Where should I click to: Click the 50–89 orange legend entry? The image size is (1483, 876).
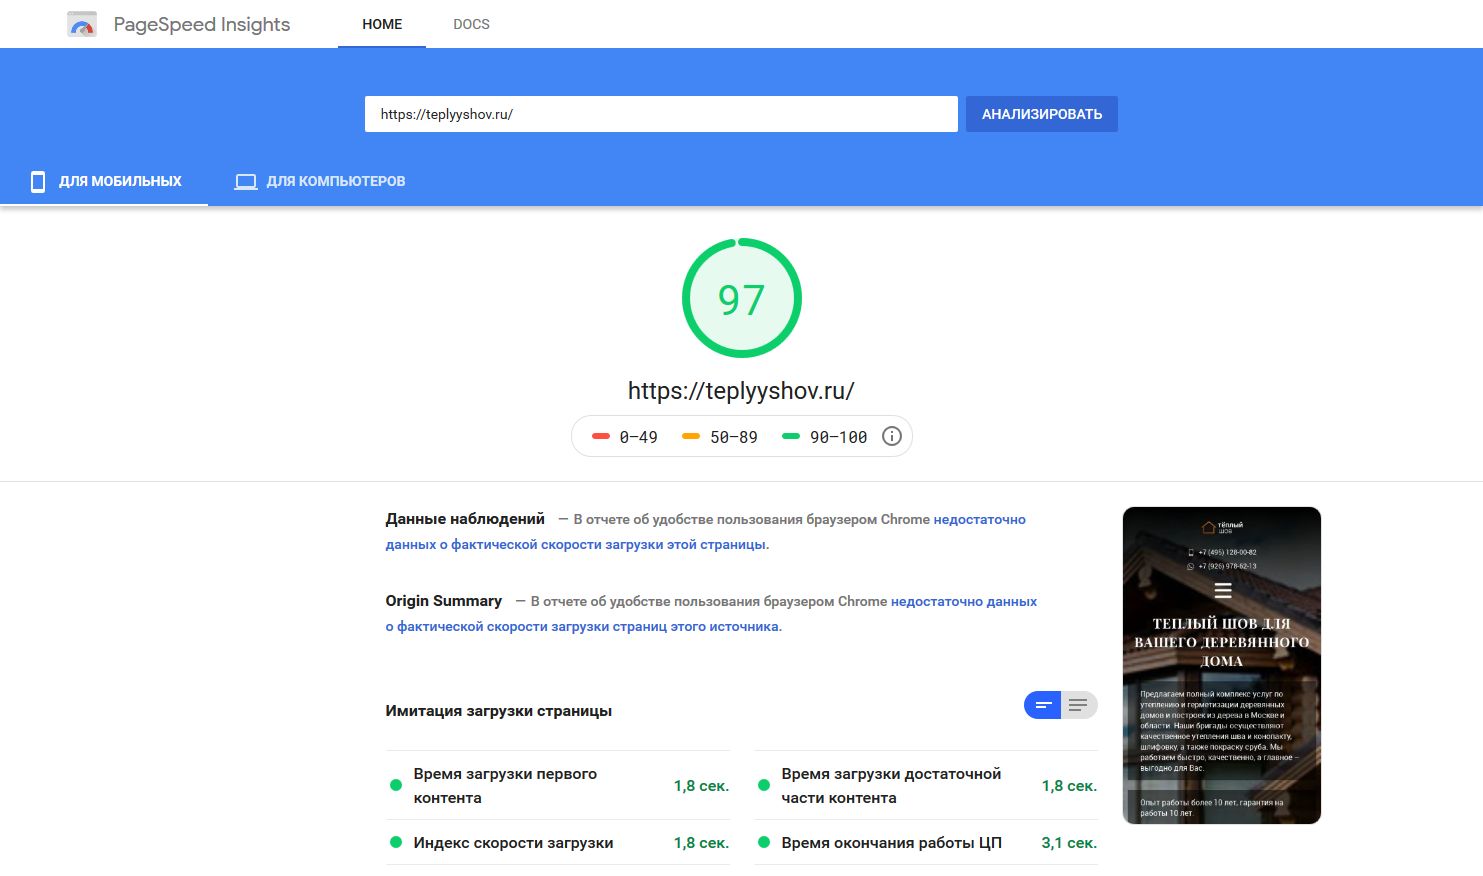pyautogui.click(x=720, y=437)
